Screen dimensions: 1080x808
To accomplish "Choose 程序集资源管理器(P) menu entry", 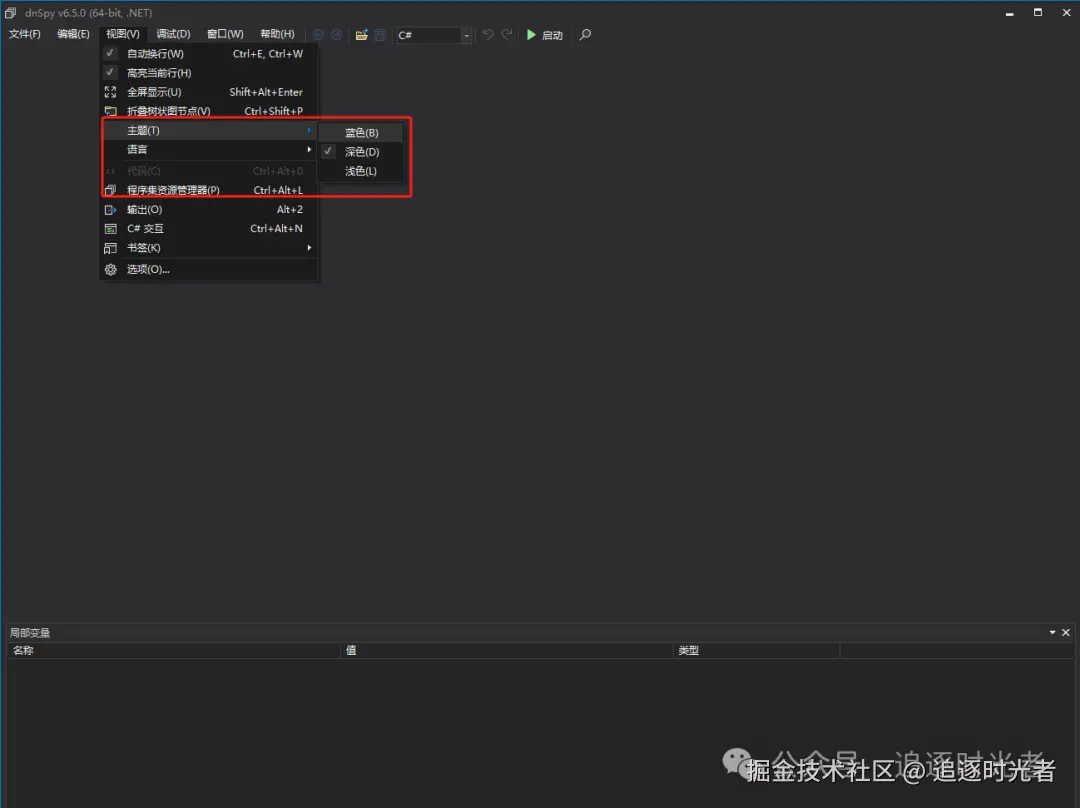I will pyautogui.click(x=210, y=190).
